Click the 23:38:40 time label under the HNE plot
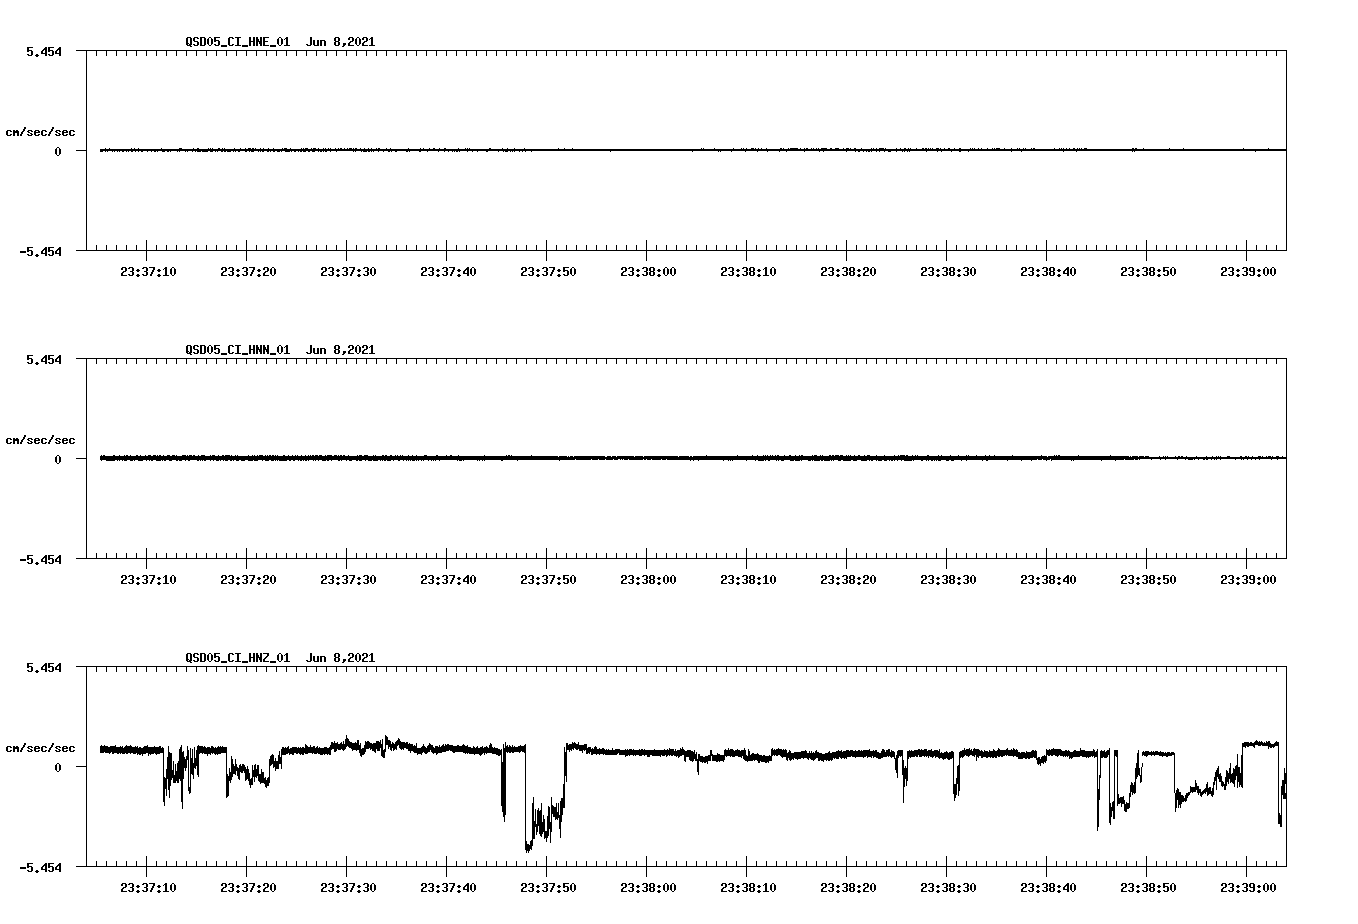 point(1048,271)
